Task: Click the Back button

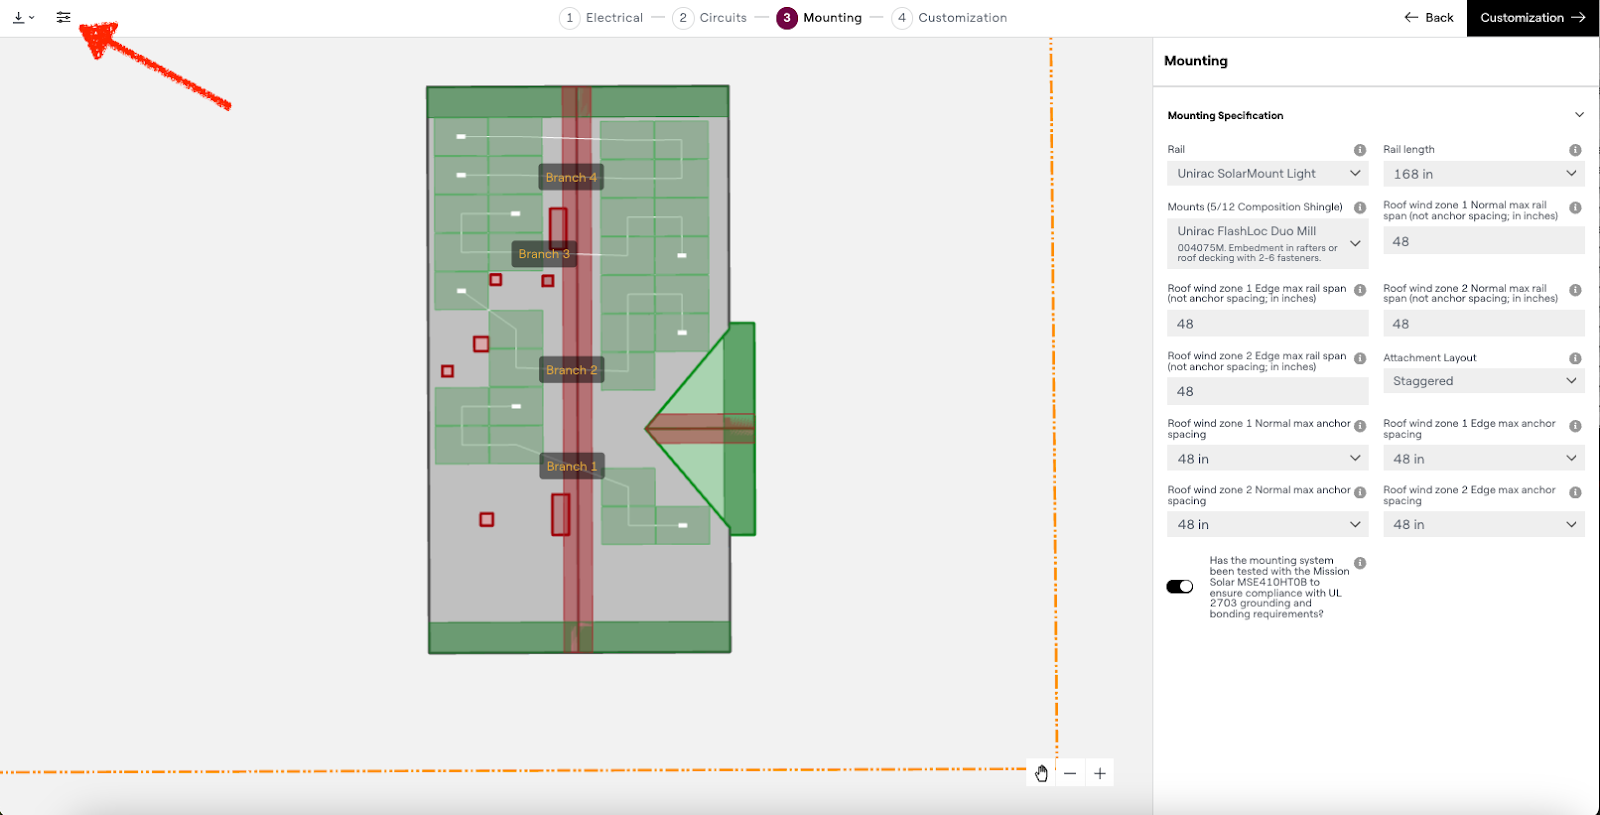Action: (x=1428, y=18)
